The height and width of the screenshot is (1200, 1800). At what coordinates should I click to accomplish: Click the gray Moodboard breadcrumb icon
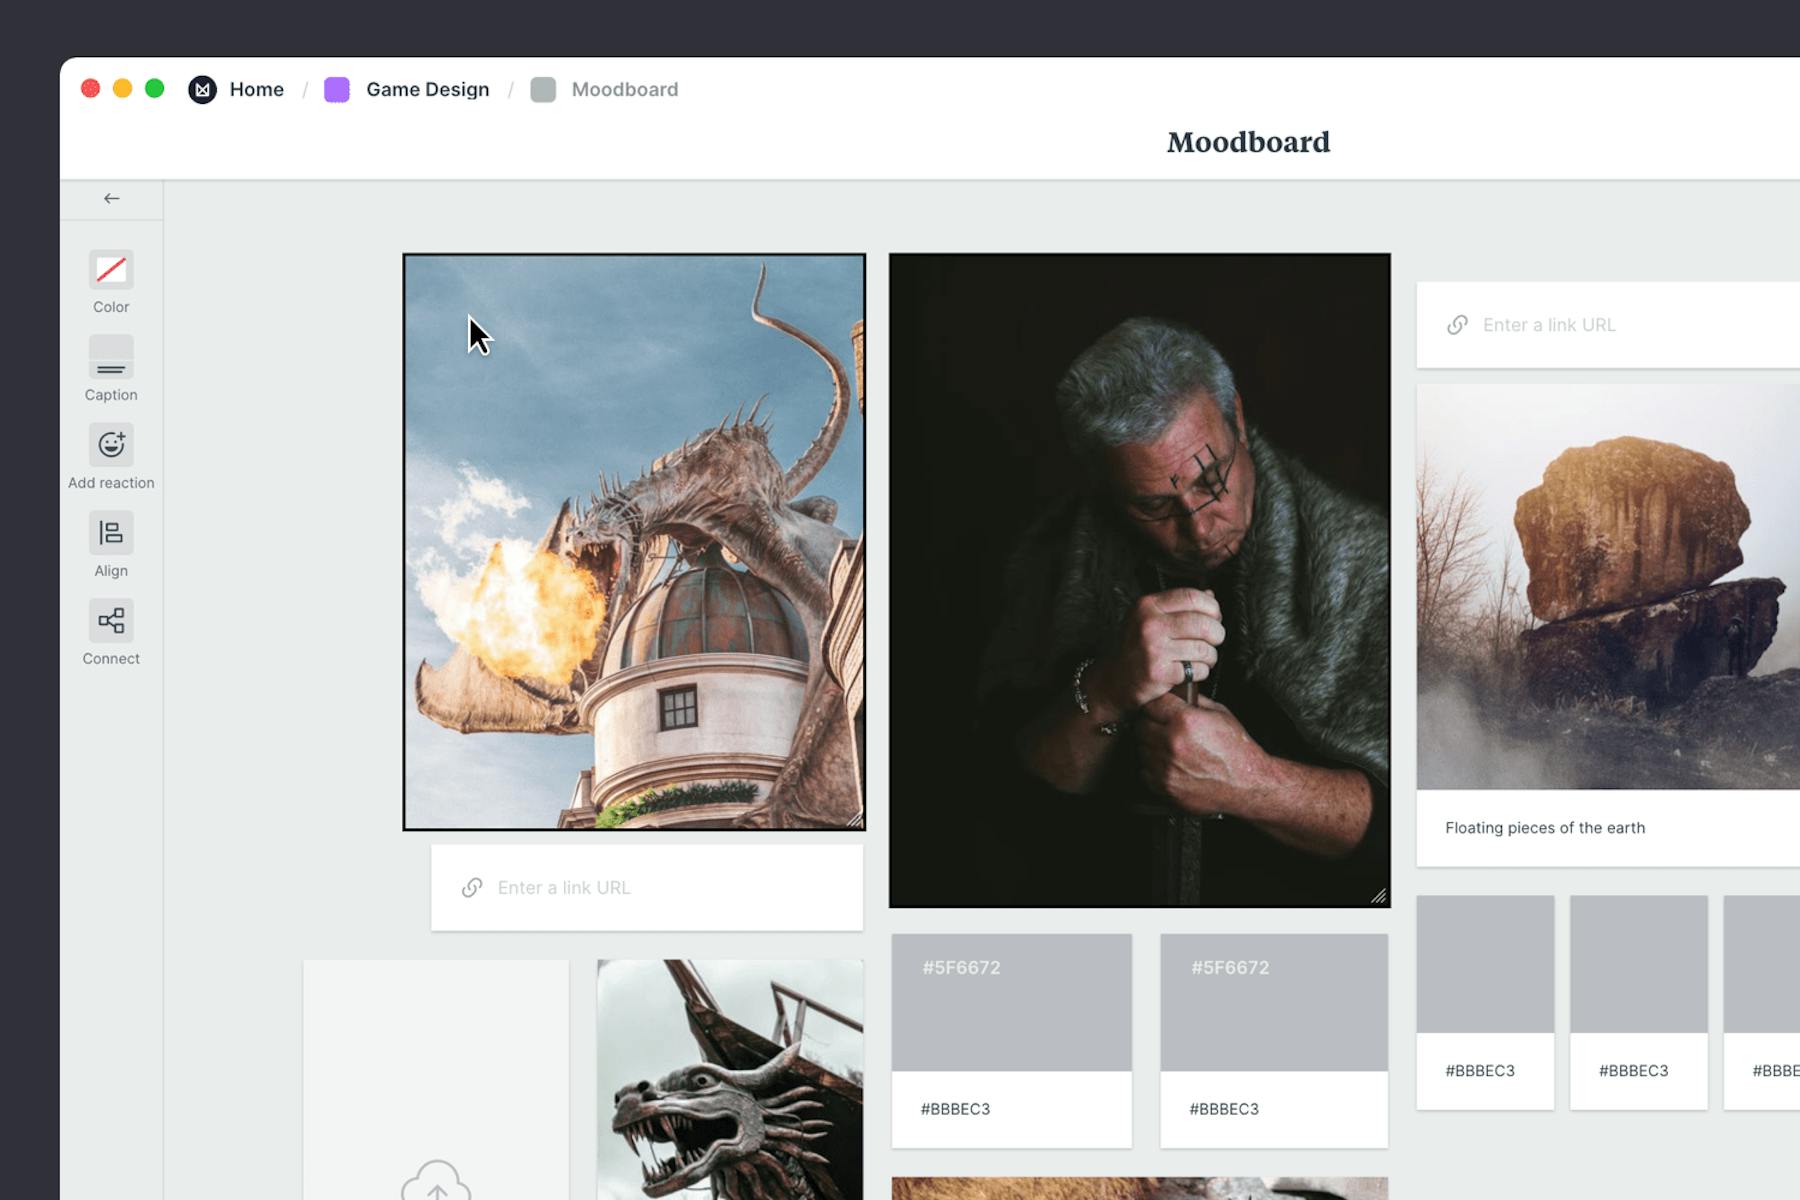pos(543,89)
